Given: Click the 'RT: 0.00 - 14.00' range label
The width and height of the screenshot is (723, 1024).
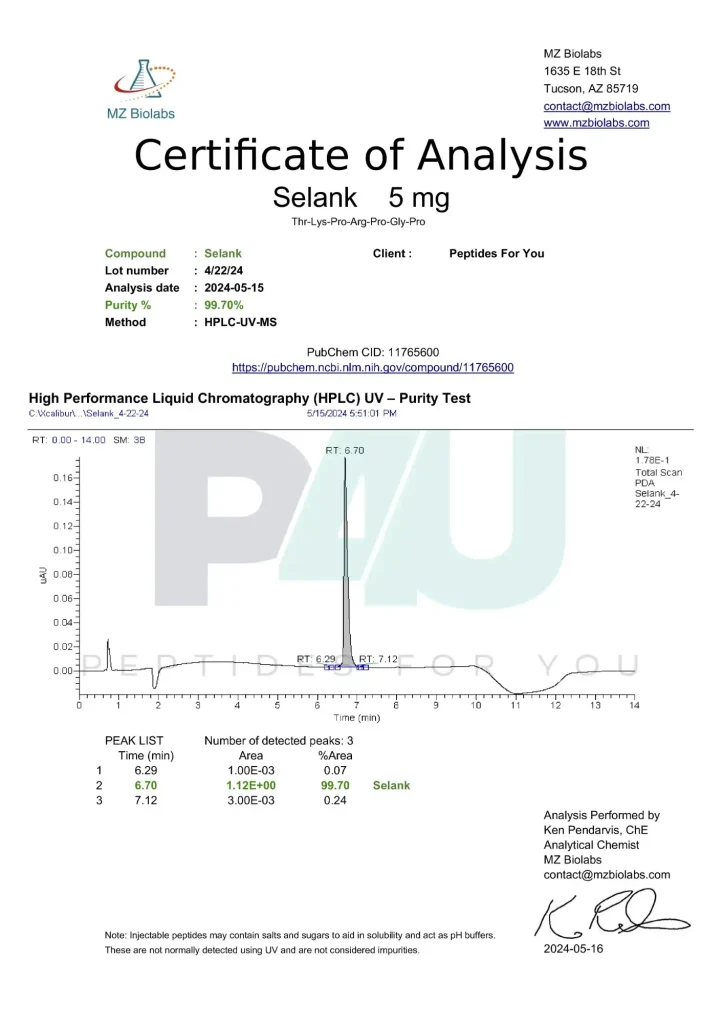Looking at the screenshot, I should tap(69, 440).
